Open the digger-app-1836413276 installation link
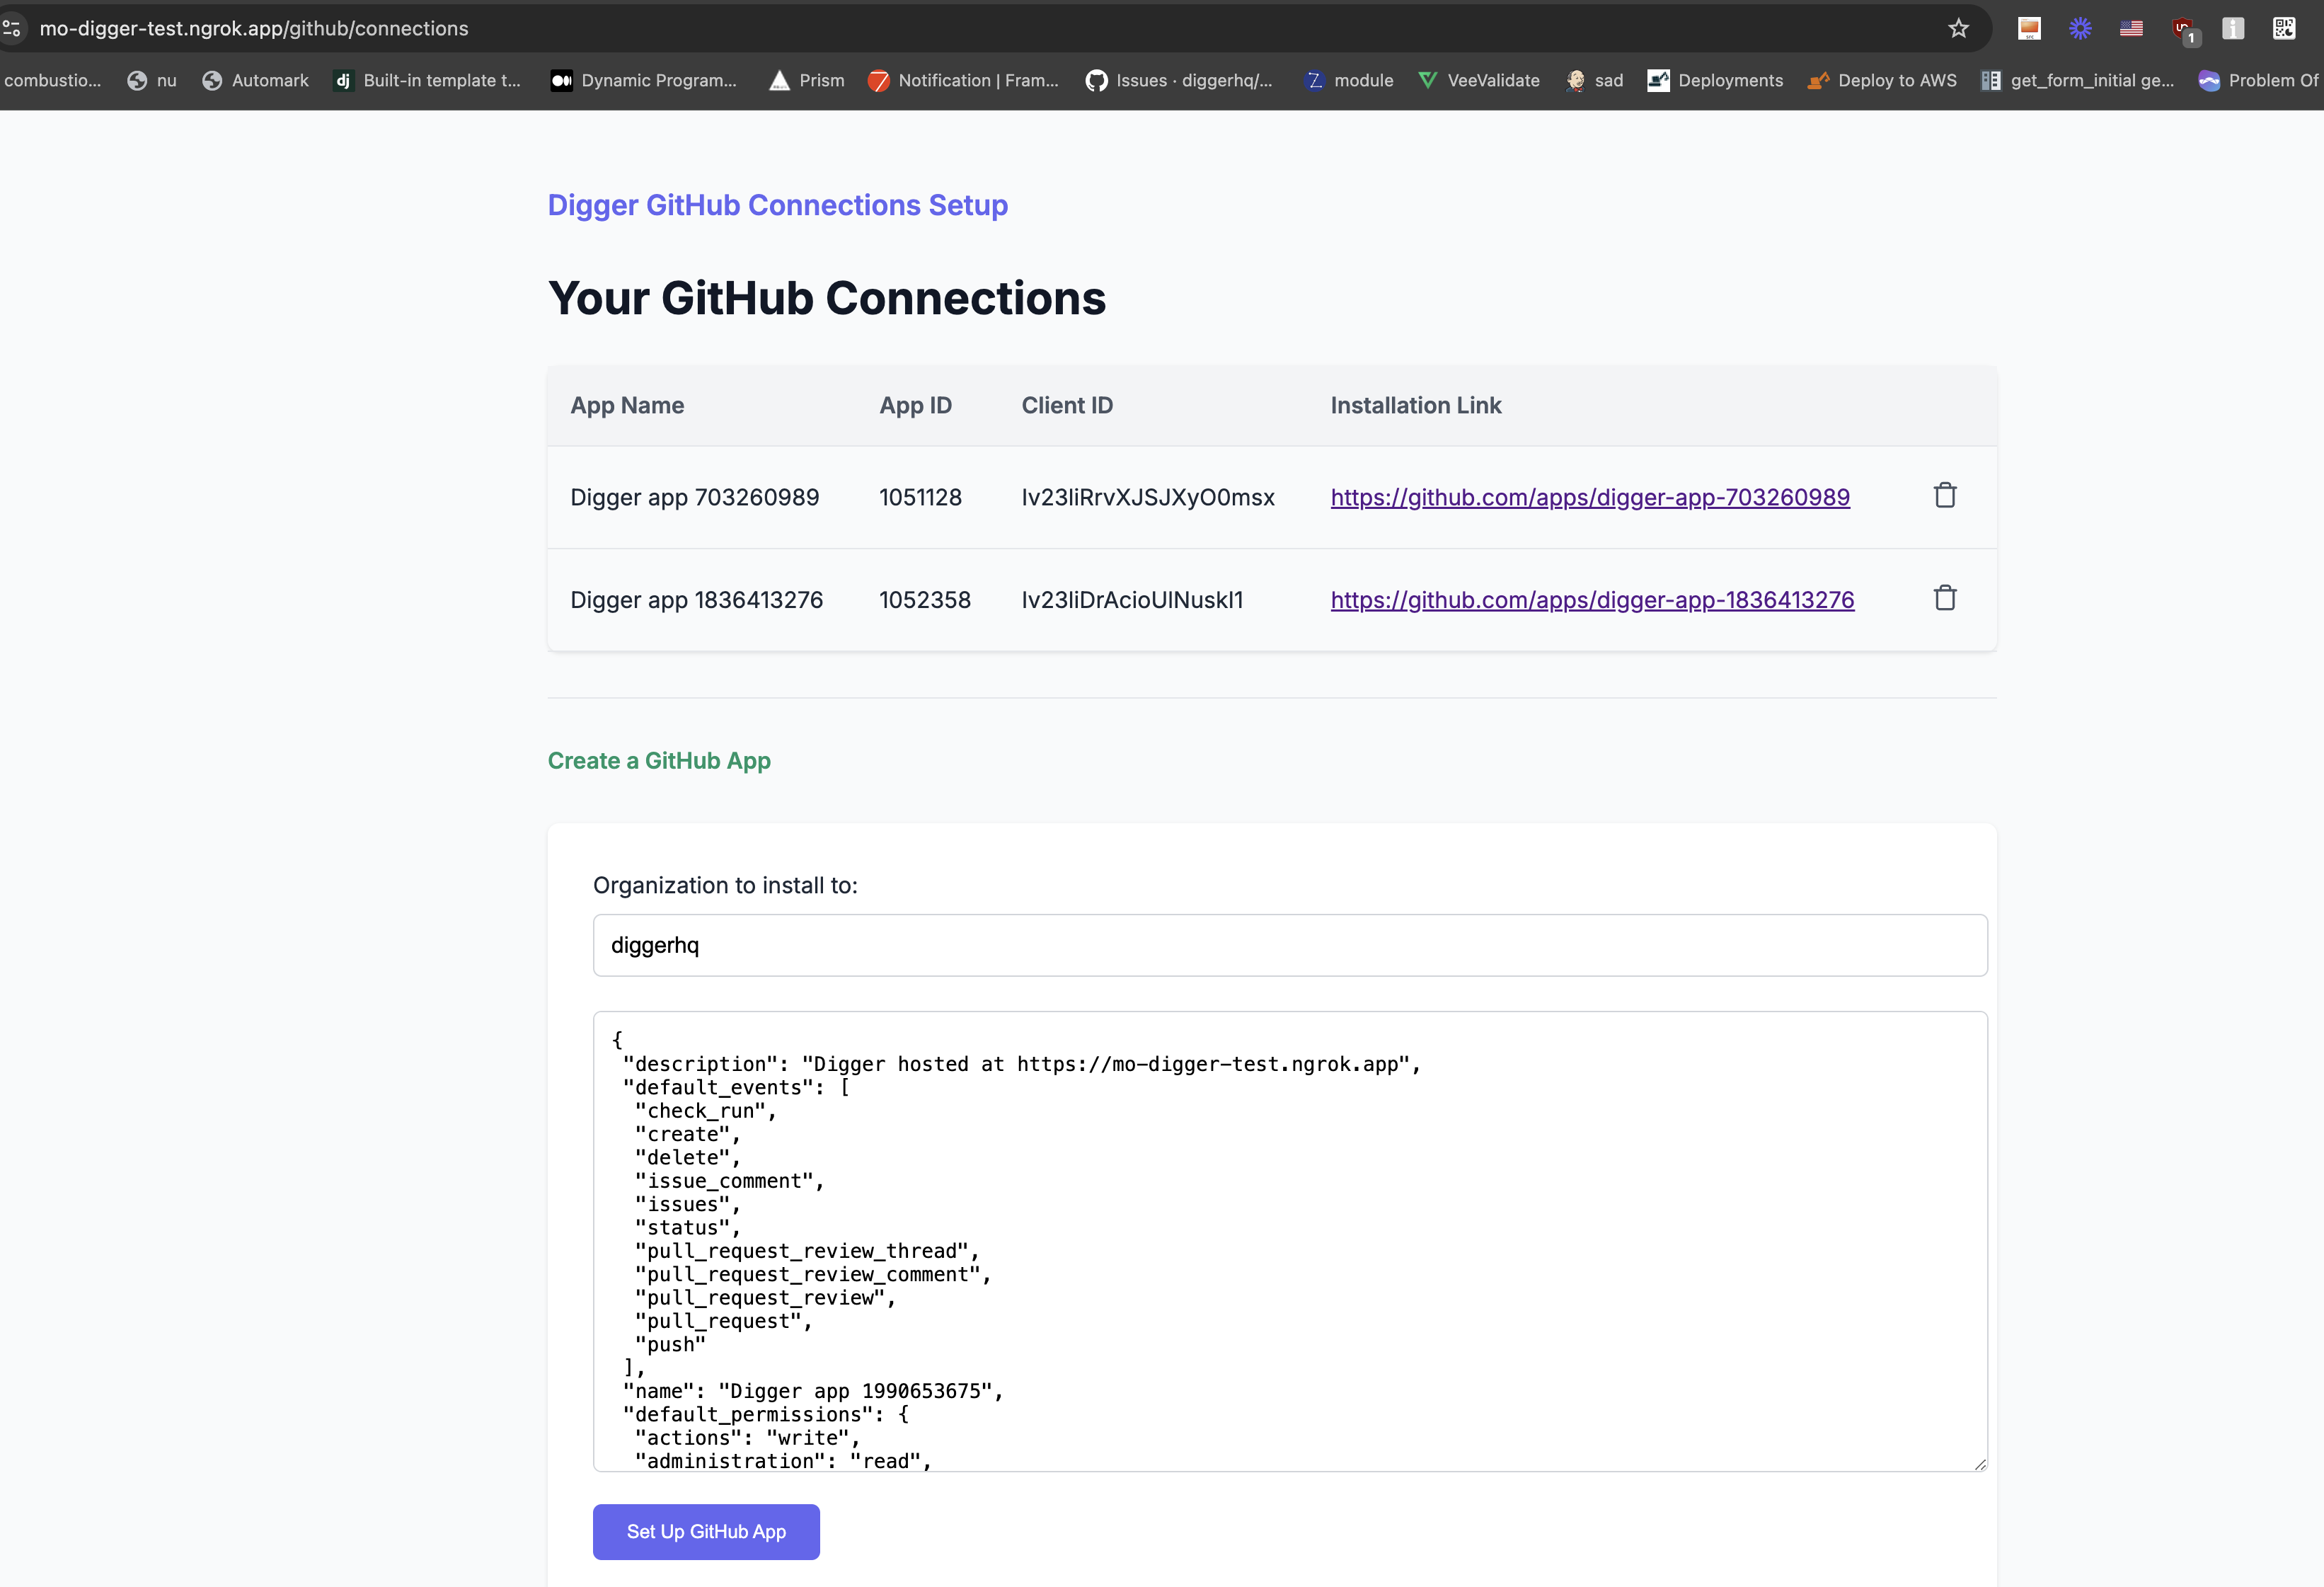The height and width of the screenshot is (1587, 2324). click(1591, 600)
